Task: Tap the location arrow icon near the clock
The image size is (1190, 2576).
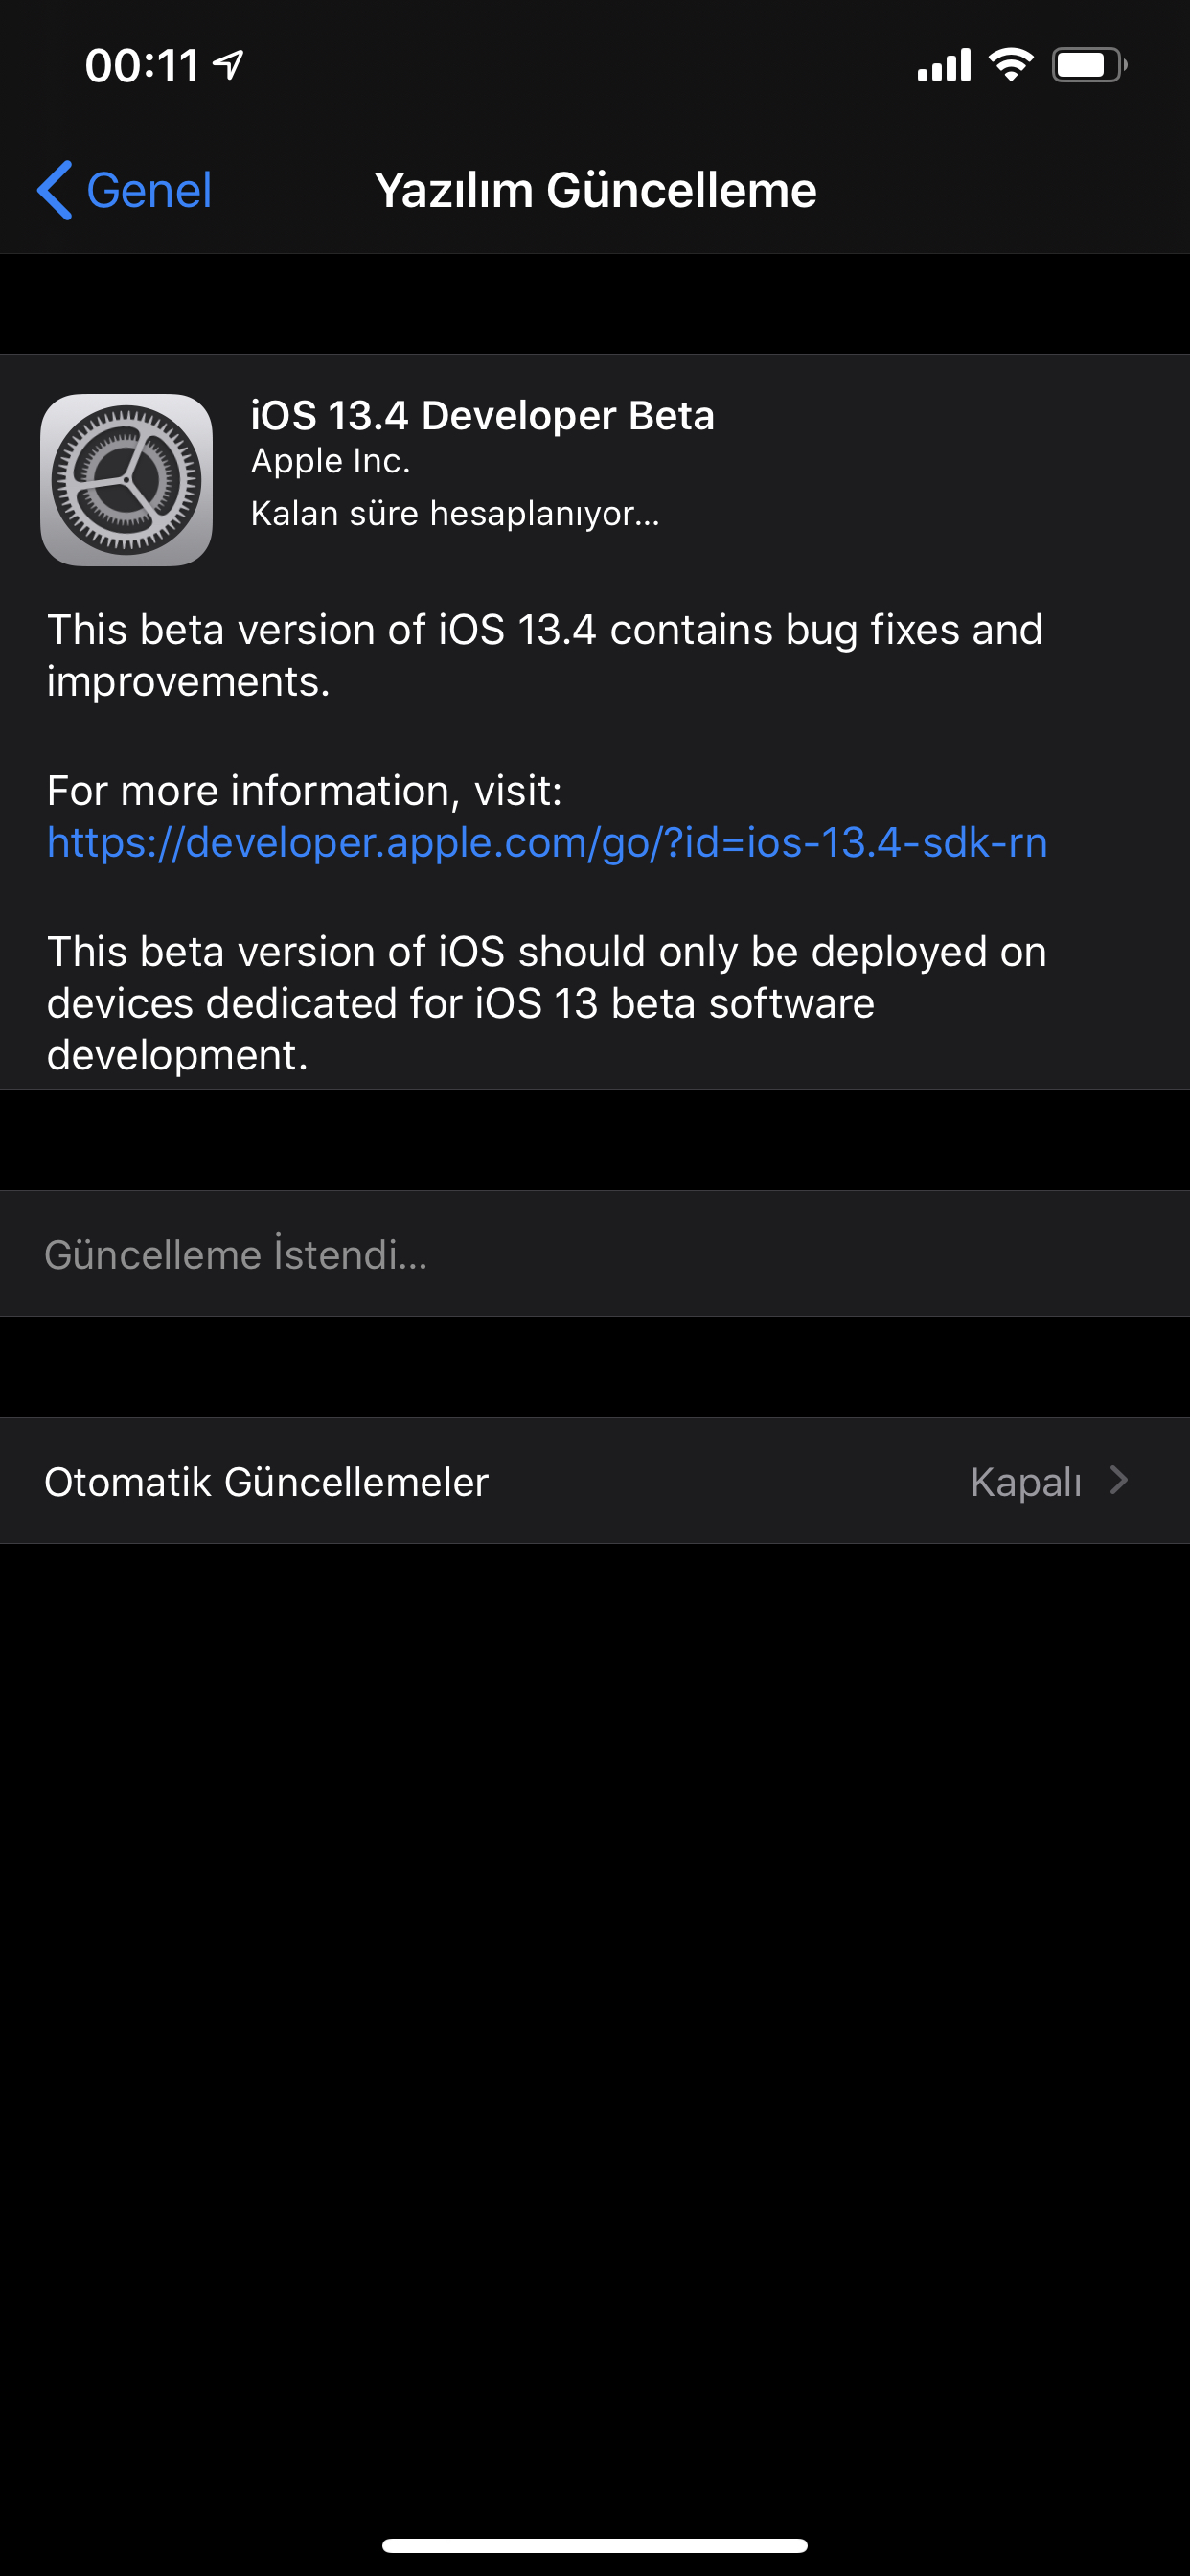Action: [x=229, y=66]
